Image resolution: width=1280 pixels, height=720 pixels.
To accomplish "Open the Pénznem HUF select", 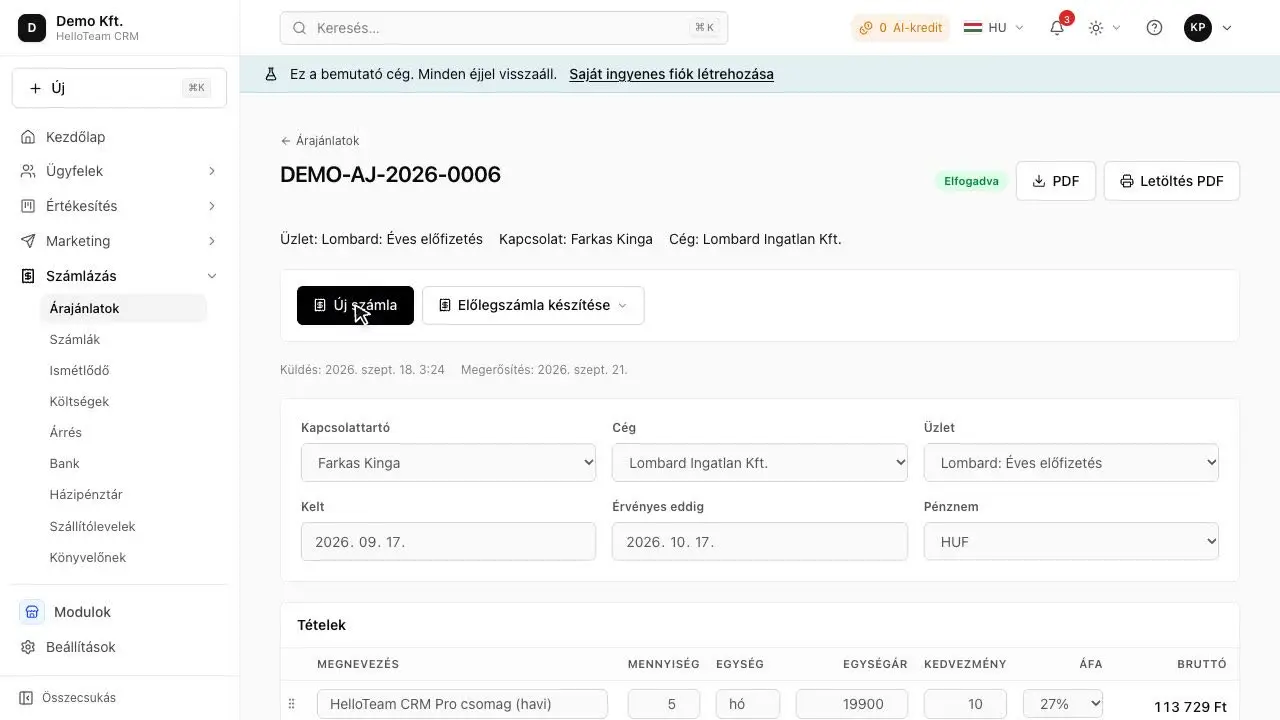I will [x=1071, y=542].
